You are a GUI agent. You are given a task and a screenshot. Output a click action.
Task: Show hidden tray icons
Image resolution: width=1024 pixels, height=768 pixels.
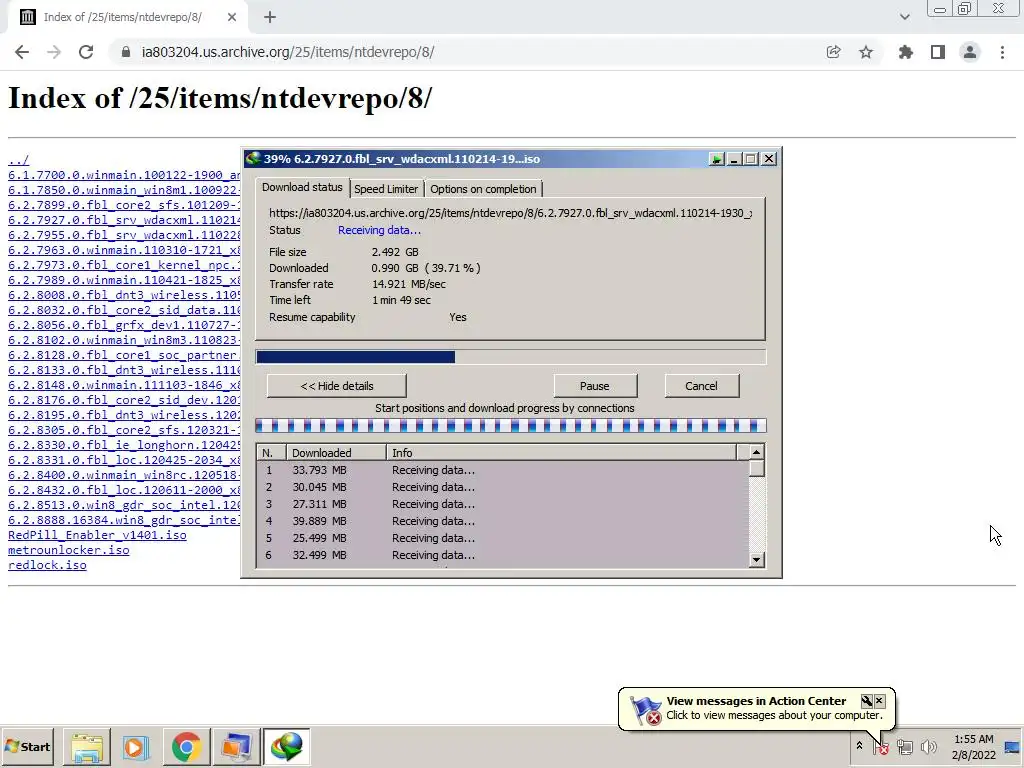click(859, 746)
